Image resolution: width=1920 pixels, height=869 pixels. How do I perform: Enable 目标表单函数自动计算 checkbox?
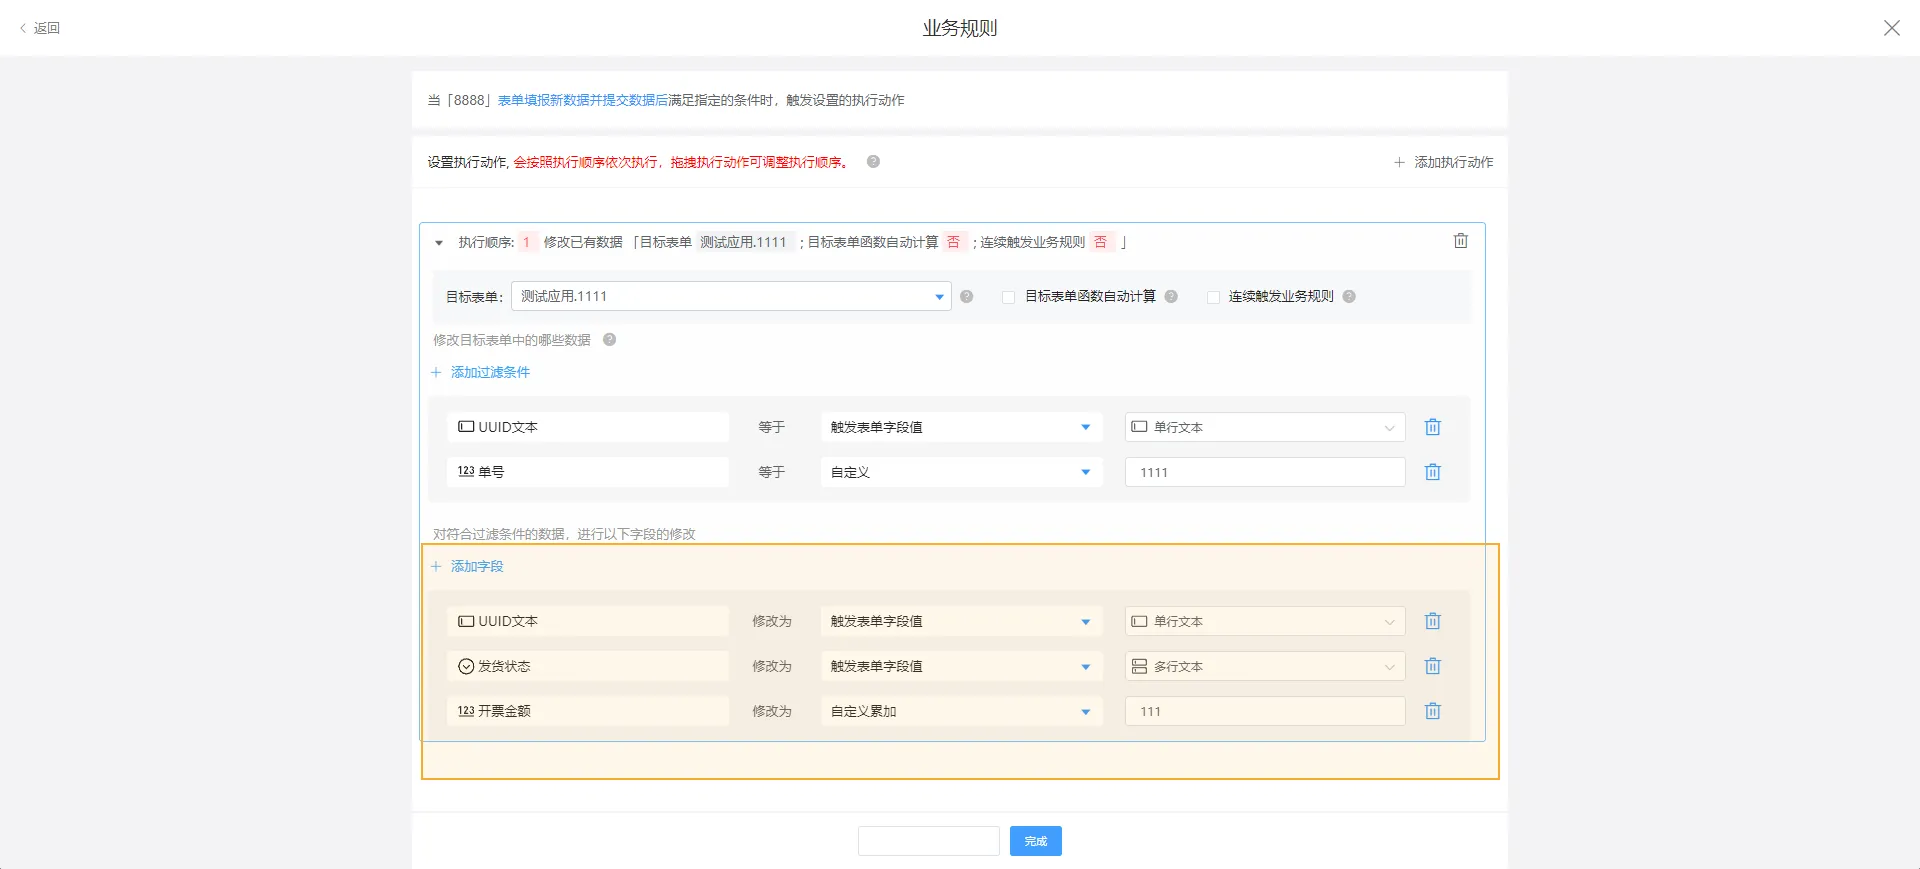coord(1008,297)
